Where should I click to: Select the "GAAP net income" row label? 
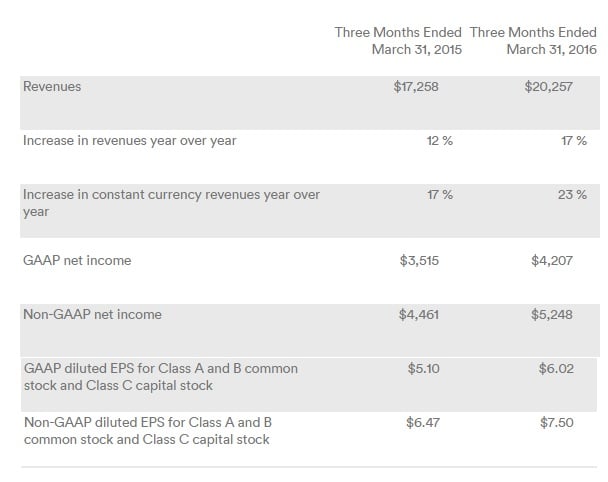click(x=77, y=261)
